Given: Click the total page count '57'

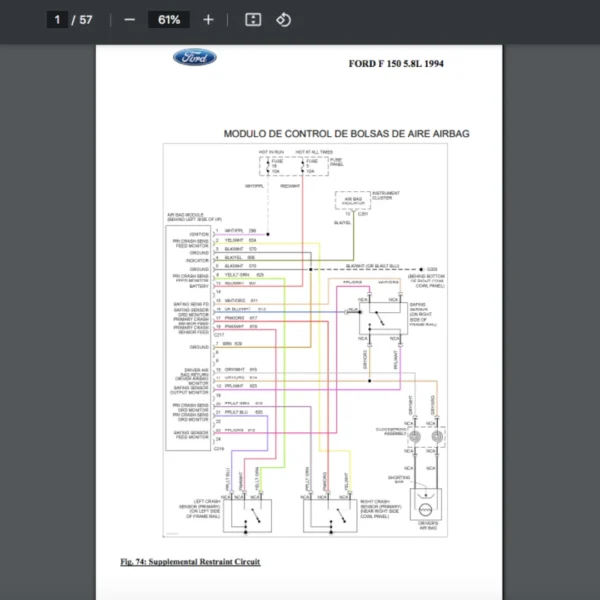Looking at the screenshot, I should [x=86, y=19].
